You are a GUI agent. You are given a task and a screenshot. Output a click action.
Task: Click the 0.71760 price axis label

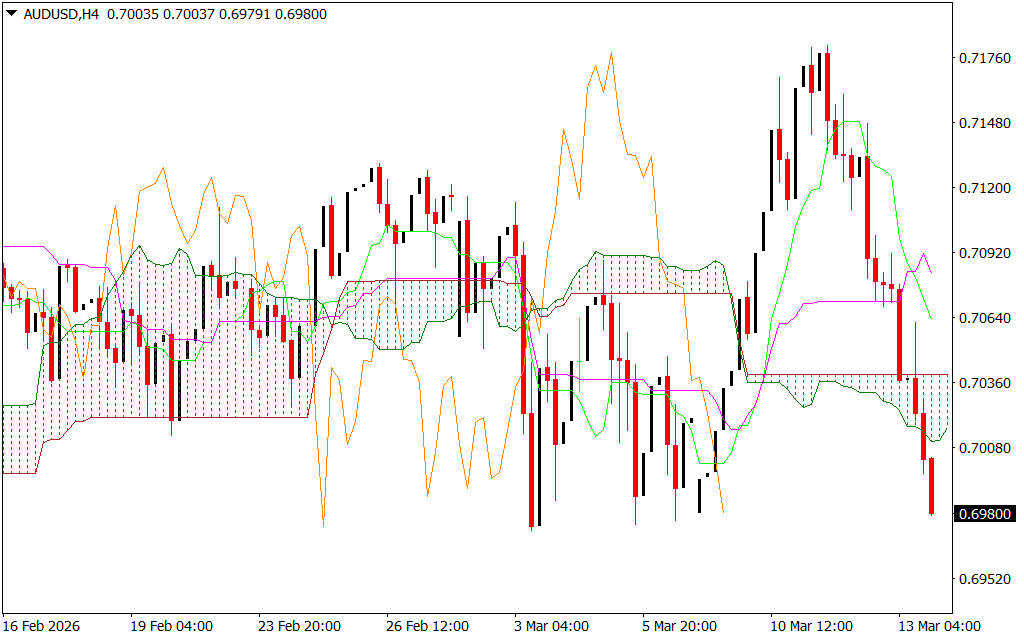point(985,59)
